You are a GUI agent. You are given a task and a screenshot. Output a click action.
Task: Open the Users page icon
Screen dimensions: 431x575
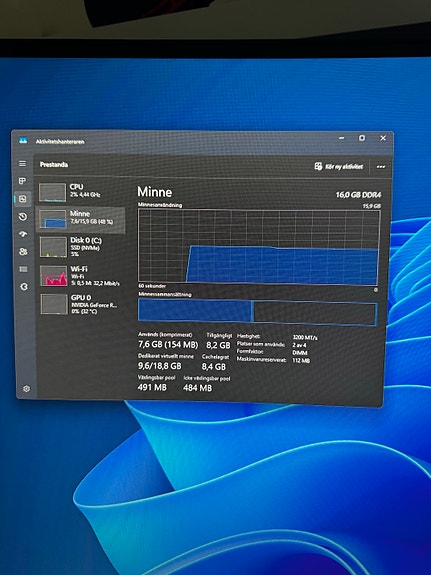(x=23, y=252)
